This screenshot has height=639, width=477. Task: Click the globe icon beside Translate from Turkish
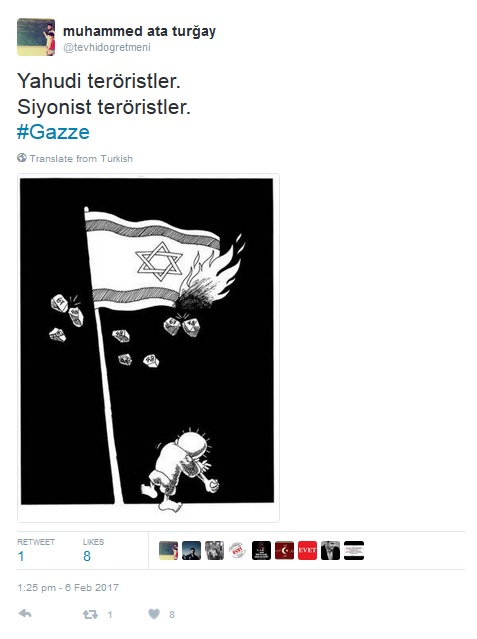click(22, 158)
